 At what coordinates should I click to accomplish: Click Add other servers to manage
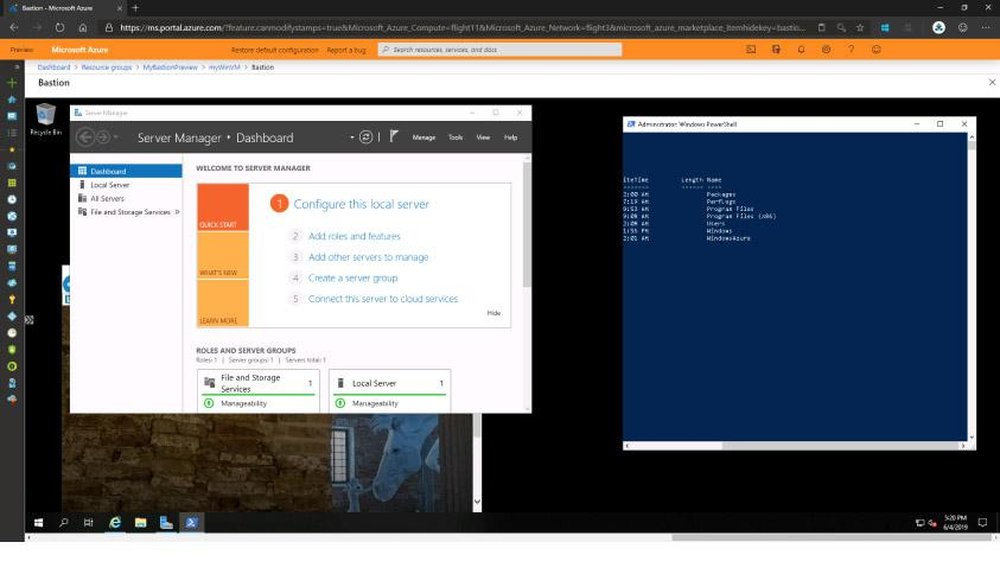pos(368,257)
